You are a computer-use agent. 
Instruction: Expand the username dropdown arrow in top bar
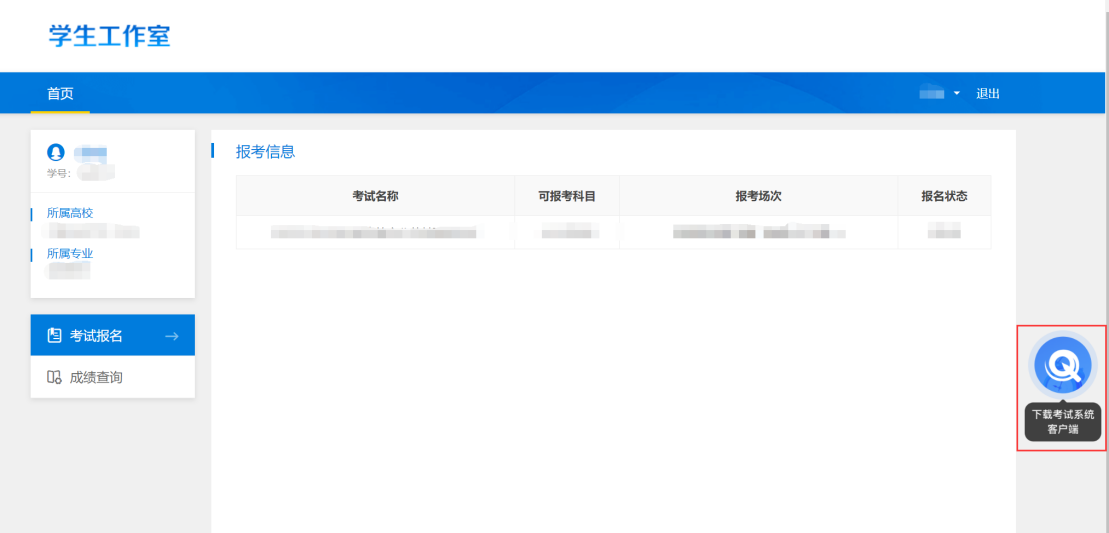[x=956, y=93]
